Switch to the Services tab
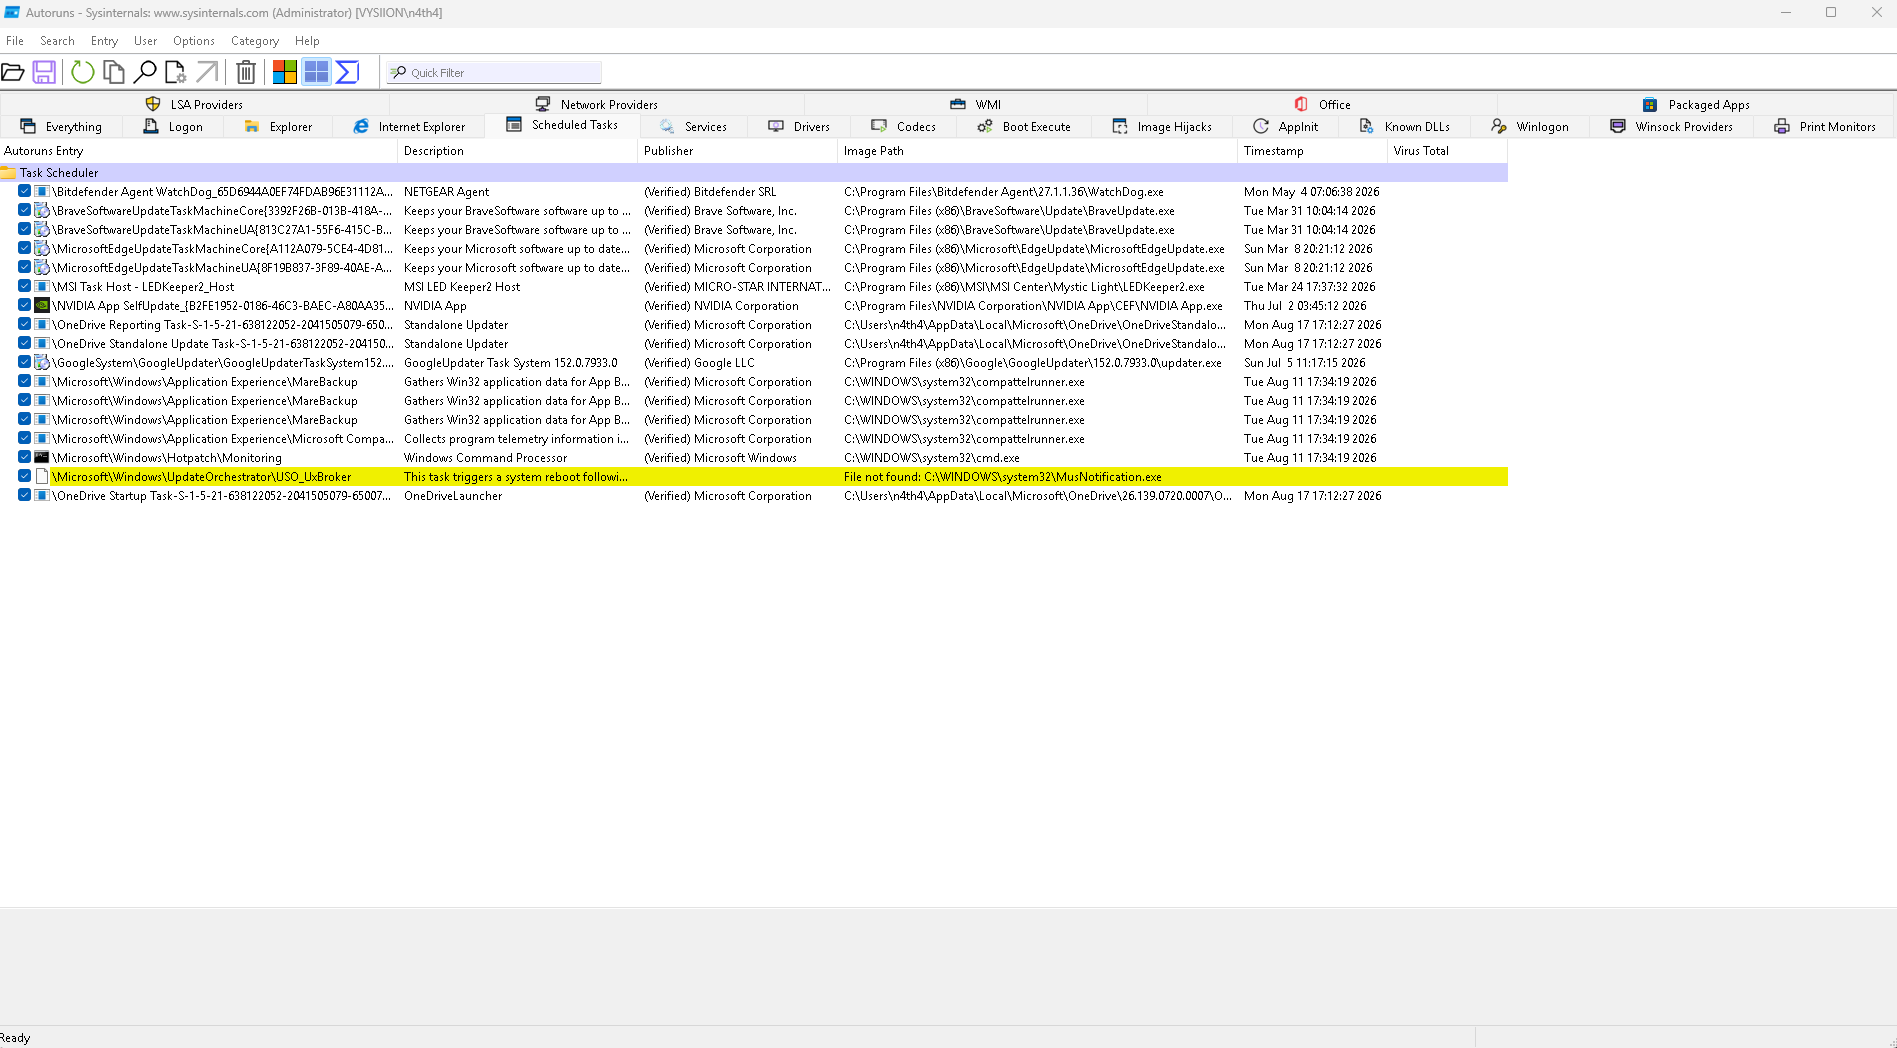 [x=693, y=127]
